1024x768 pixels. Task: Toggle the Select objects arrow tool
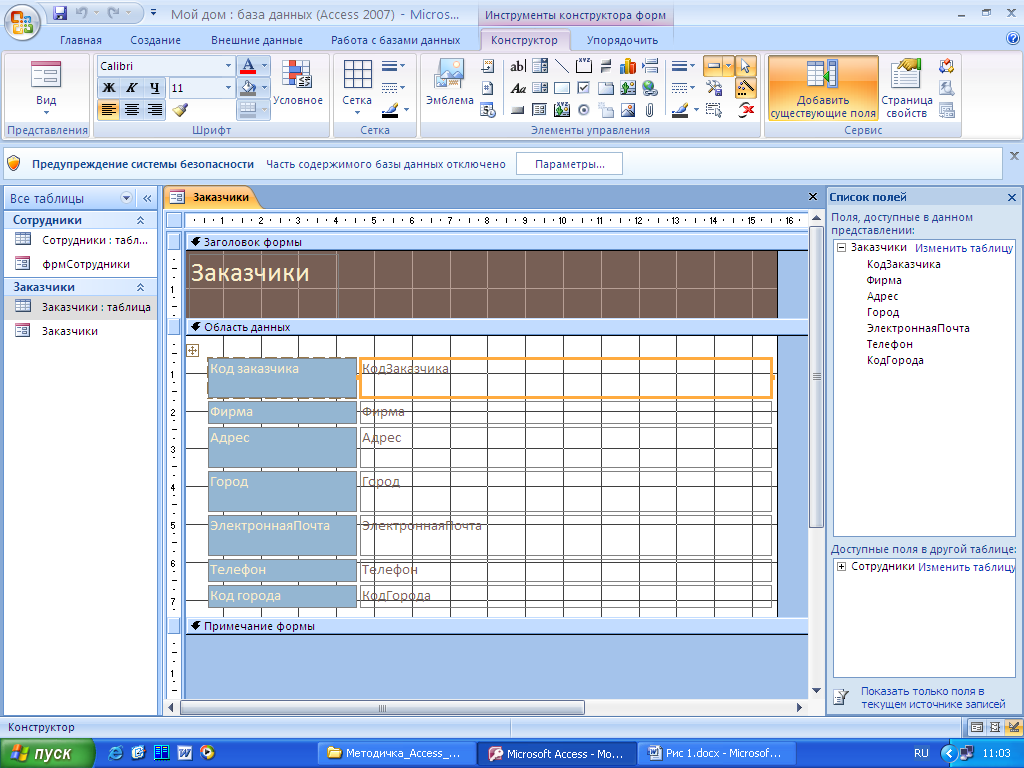coord(745,66)
